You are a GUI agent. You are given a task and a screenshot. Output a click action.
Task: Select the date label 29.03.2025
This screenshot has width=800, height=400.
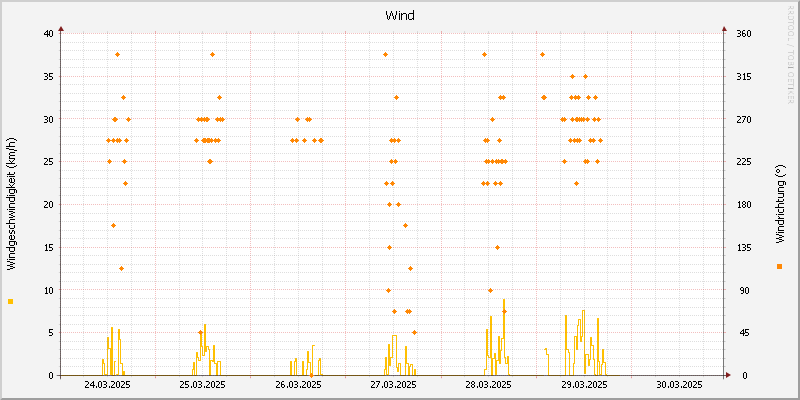pyautogui.click(x=584, y=384)
